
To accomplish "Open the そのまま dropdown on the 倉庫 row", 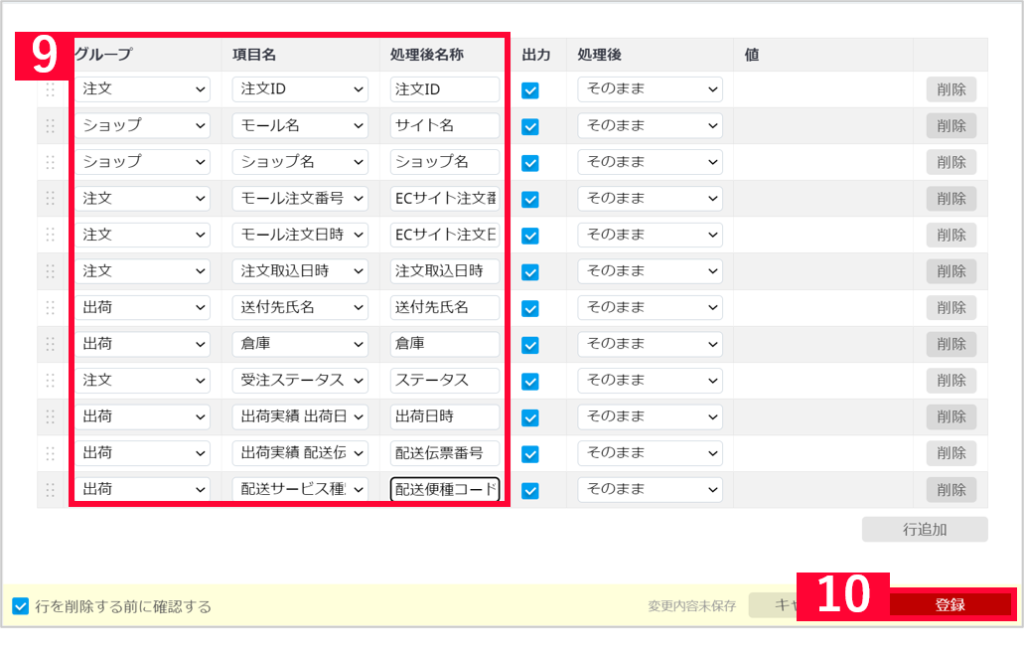I will 650,344.
